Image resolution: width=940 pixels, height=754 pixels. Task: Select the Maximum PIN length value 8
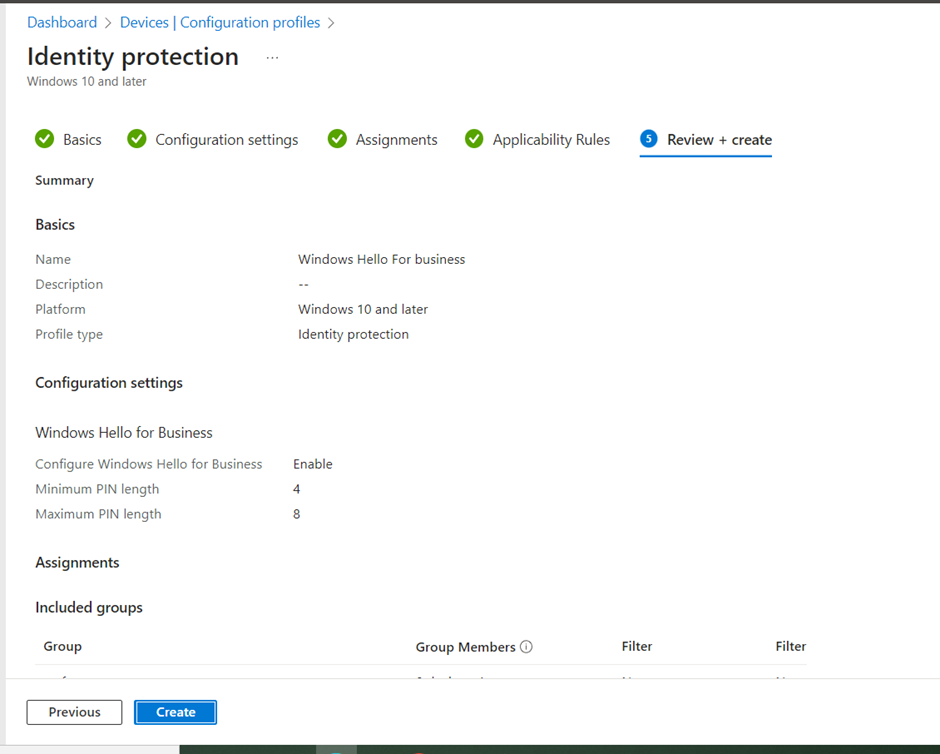click(296, 514)
